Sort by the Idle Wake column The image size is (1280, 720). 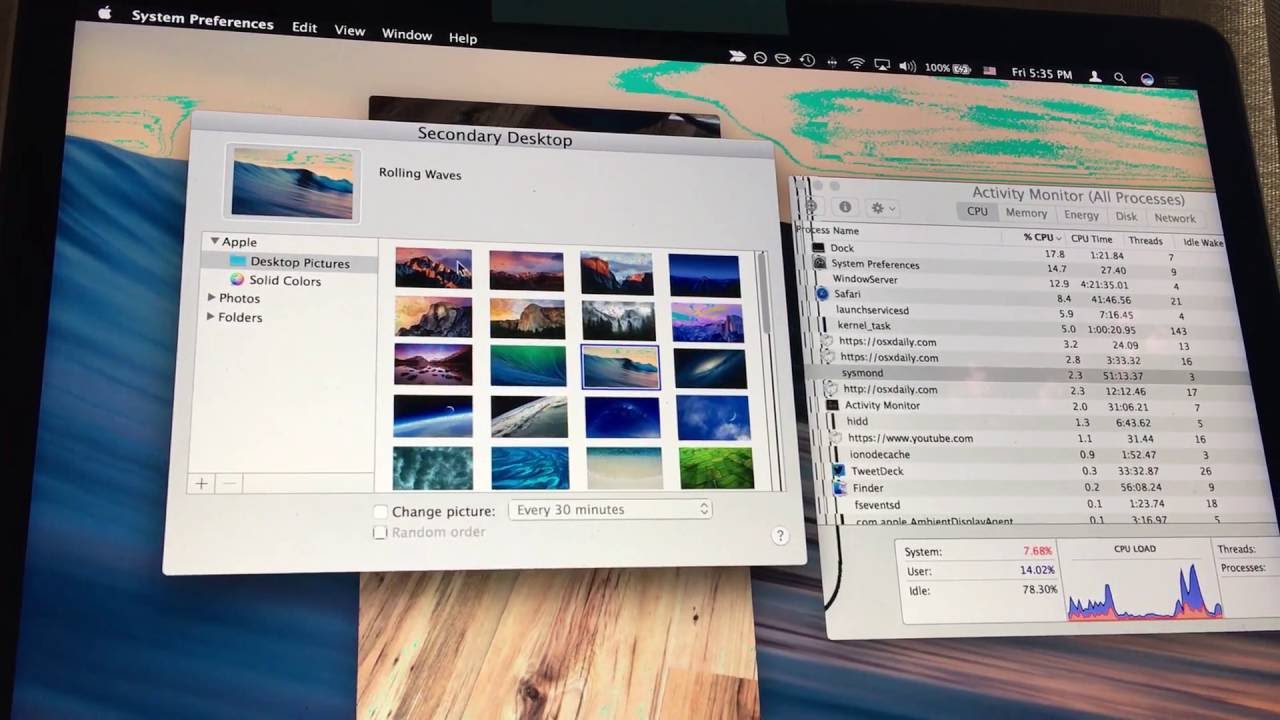click(x=1201, y=242)
